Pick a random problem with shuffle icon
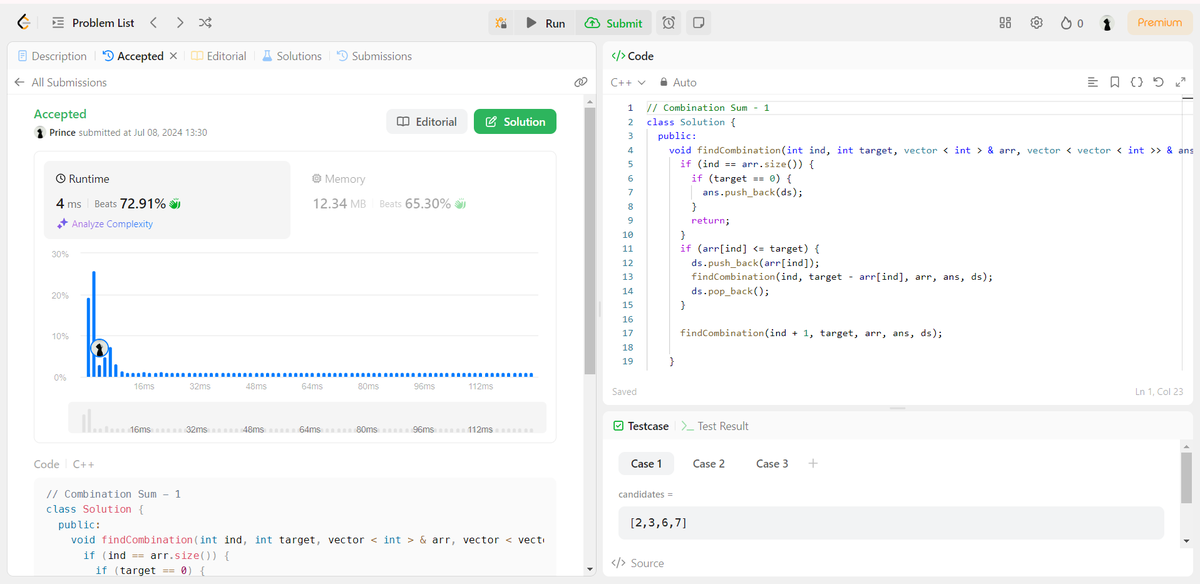The width and height of the screenshot is (1200, 584). [x=205, y=23]
